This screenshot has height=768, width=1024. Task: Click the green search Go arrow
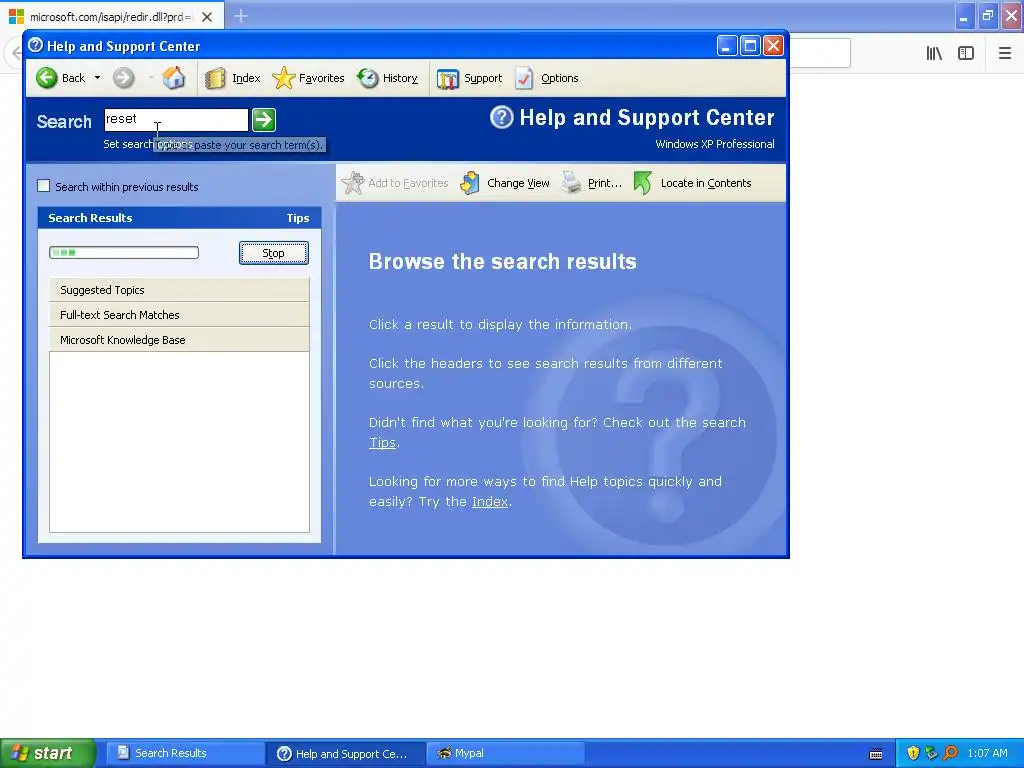pos(264,120)
